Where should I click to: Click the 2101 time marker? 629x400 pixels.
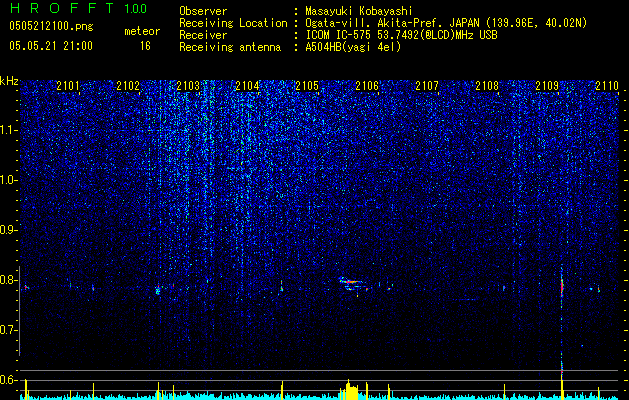coord(68,86)
